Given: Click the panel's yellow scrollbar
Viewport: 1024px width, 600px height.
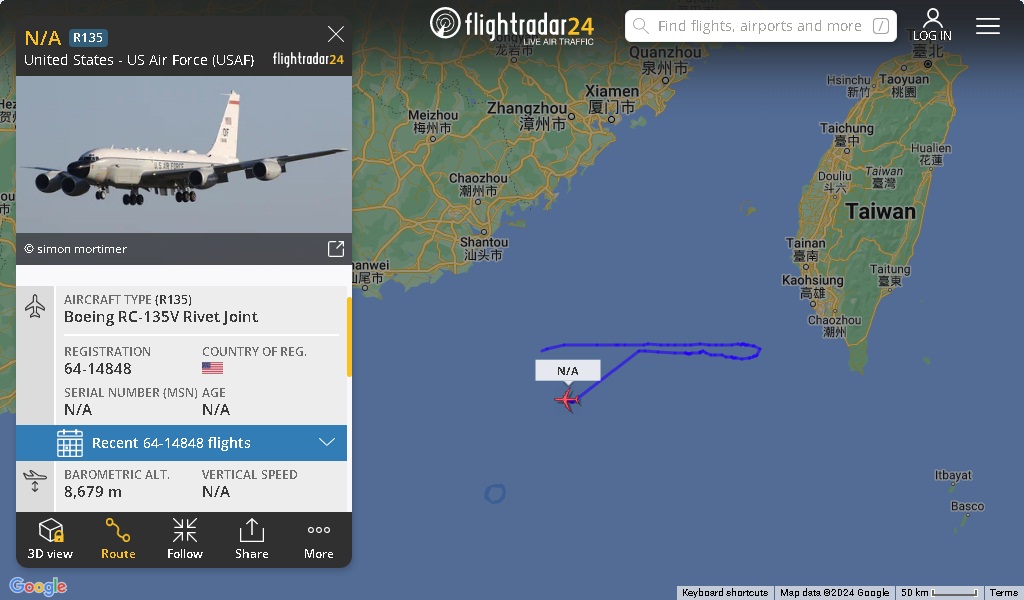Looking at the screenshot, I should pyautogui.click(x=349, y=337).
